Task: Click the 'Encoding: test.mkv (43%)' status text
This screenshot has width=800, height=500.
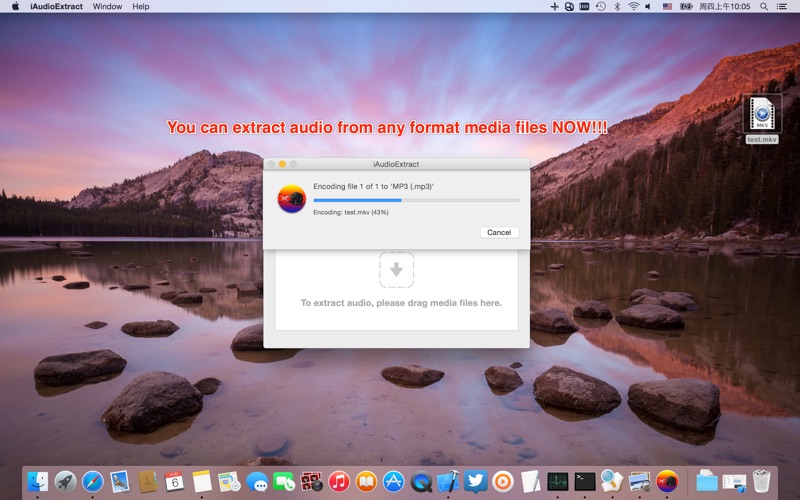Action: point(351,212)
